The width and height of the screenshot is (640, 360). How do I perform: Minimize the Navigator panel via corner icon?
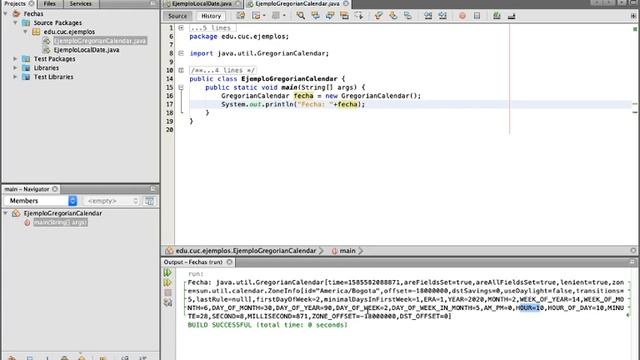click(153, 189)
